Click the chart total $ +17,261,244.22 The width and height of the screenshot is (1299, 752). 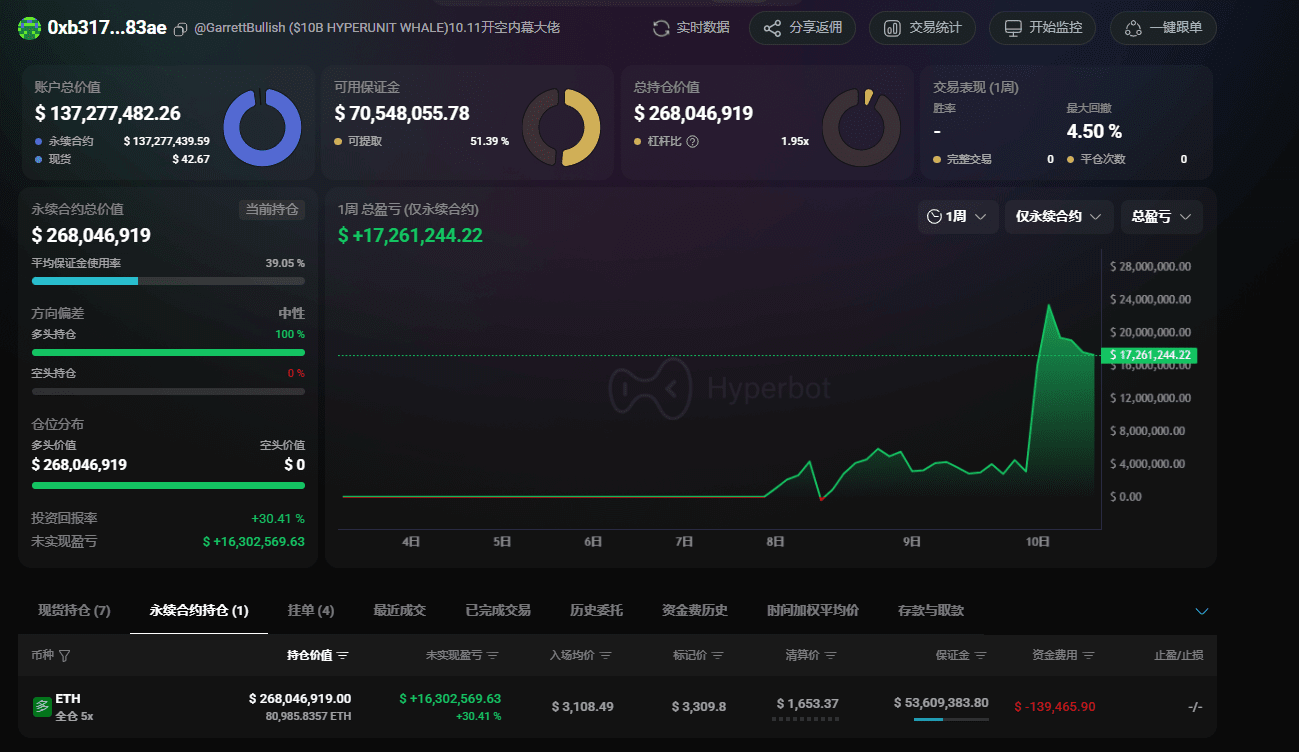pos(410,236)
